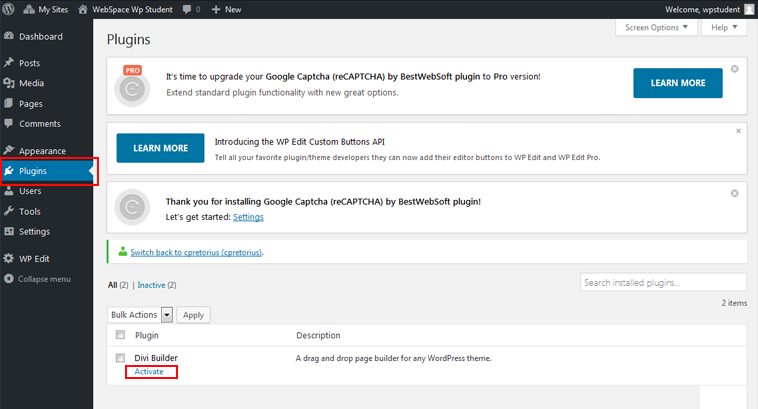Click the Apply bulk action button
Viewport: 758px width, 409px height.
(x=193, y=315)
